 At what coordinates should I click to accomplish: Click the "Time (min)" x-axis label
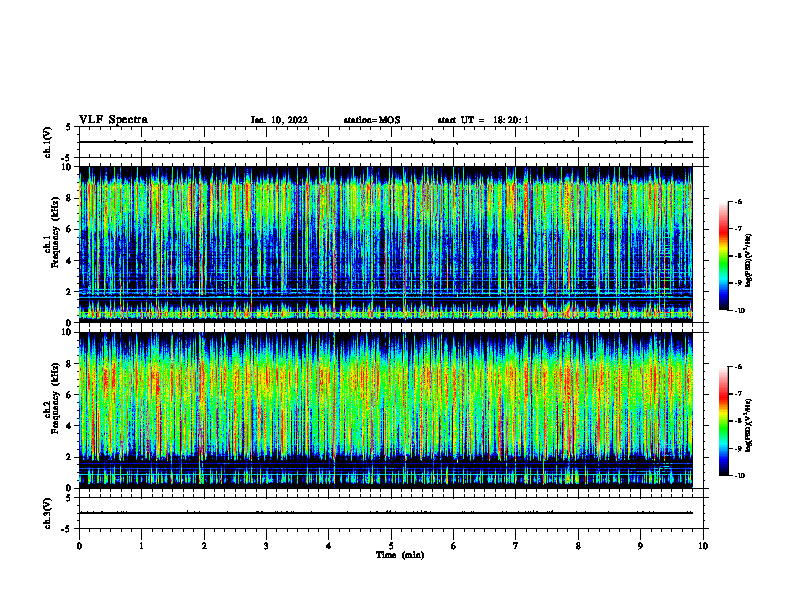point(400,555)
